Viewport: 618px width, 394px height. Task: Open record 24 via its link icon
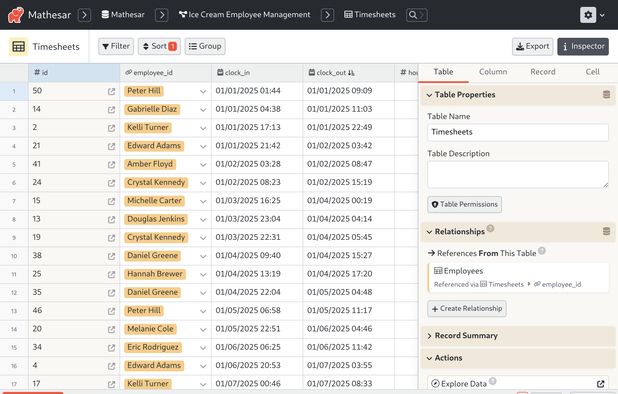click(112, 183)
